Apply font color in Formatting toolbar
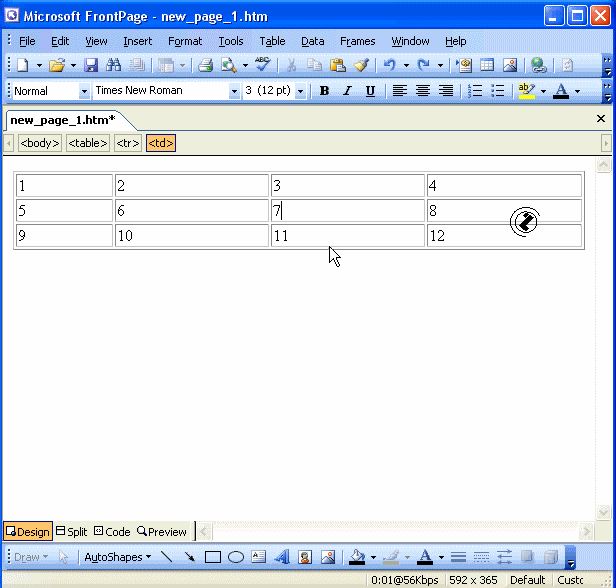This screenshot has width=616, height=588. click(x=561, y=91)
